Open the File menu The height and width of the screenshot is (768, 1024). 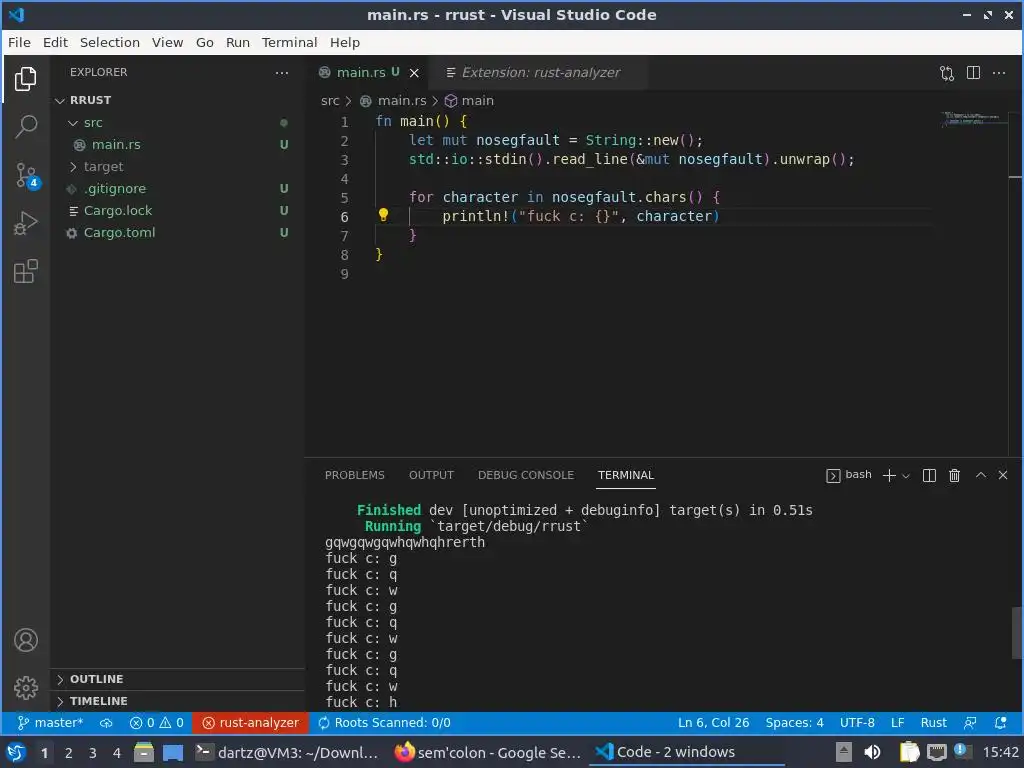point(19,42)
